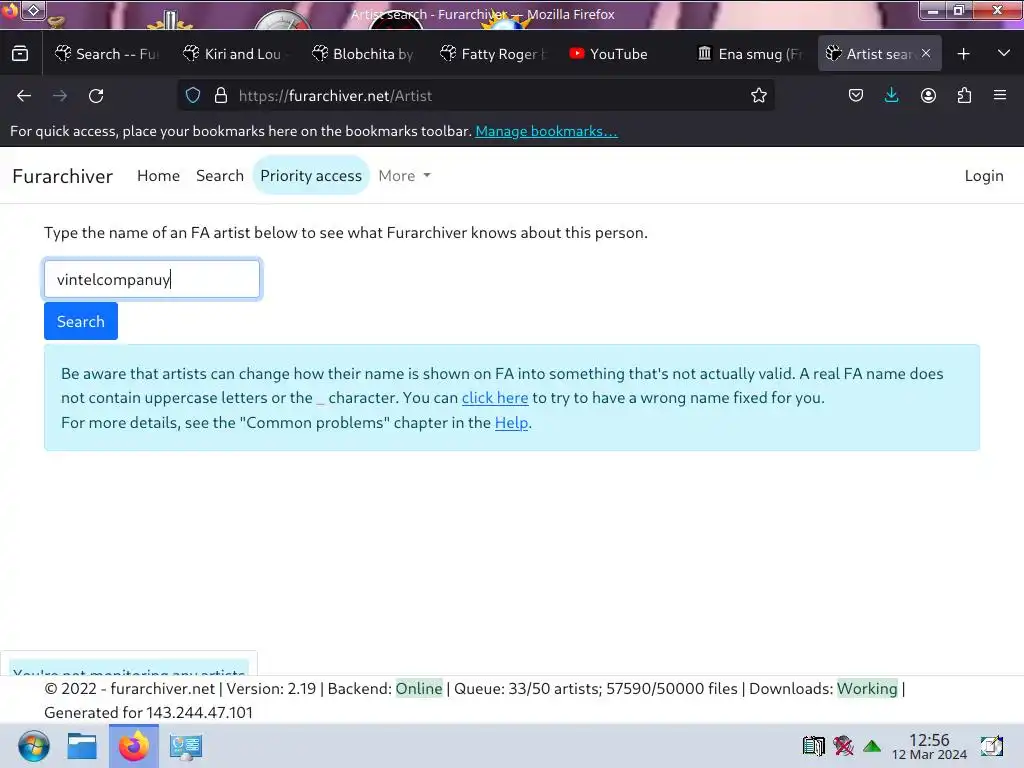Open the Firefox hamburger menu
Viewport: 1024px width, 768px height.
pos(1000,95)
